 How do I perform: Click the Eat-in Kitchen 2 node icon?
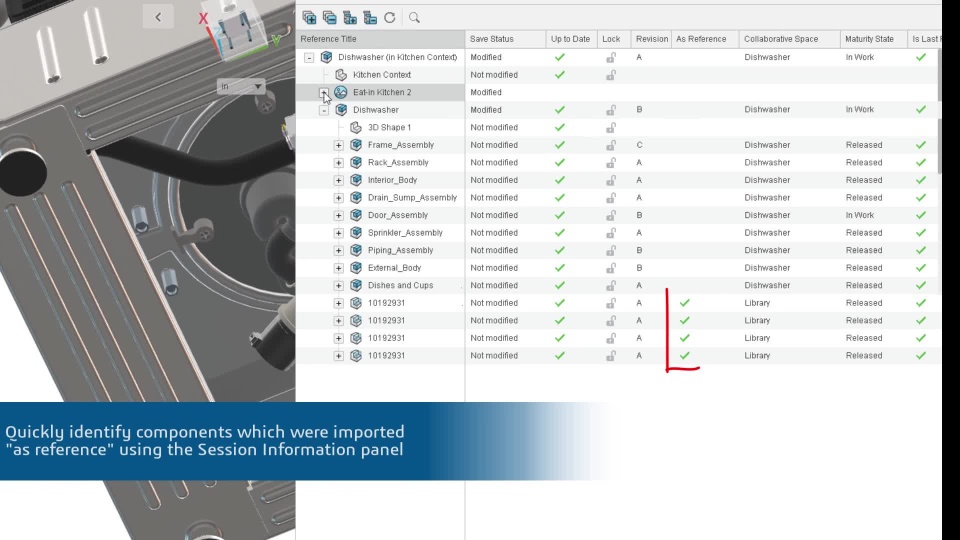pos(341,92)
